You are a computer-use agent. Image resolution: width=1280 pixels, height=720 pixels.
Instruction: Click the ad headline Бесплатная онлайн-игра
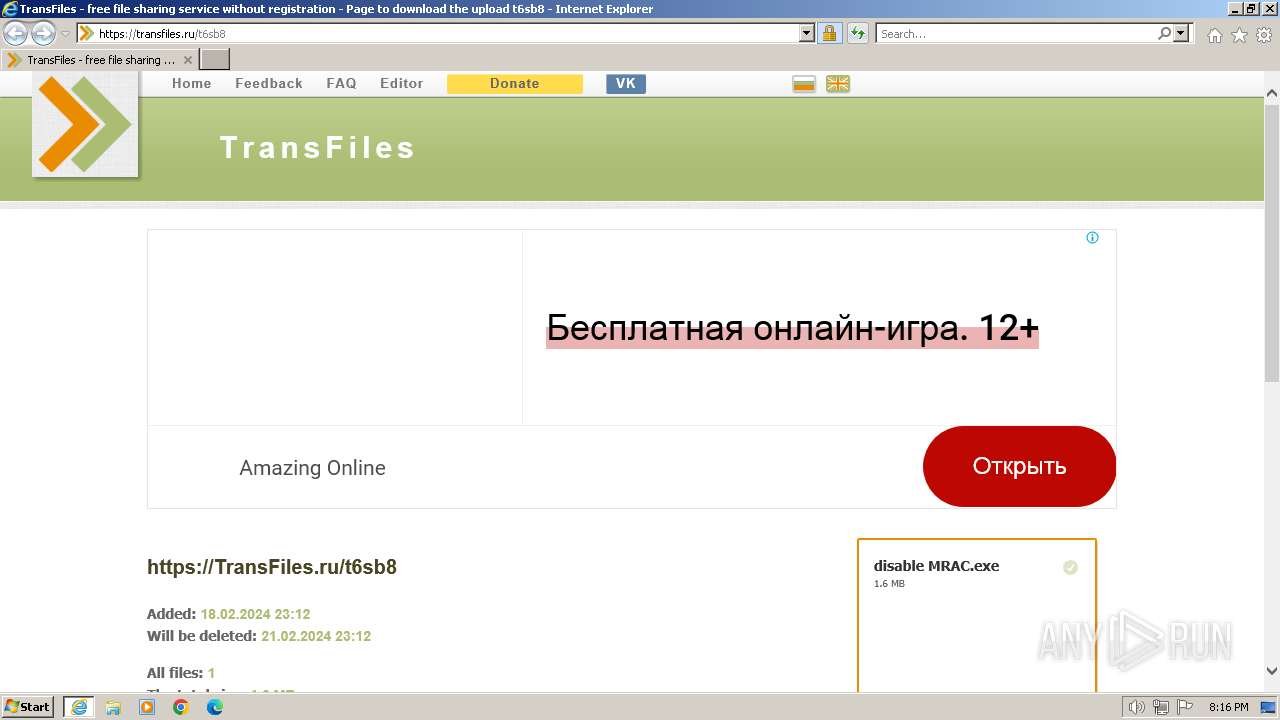click(x=792, y=328)
